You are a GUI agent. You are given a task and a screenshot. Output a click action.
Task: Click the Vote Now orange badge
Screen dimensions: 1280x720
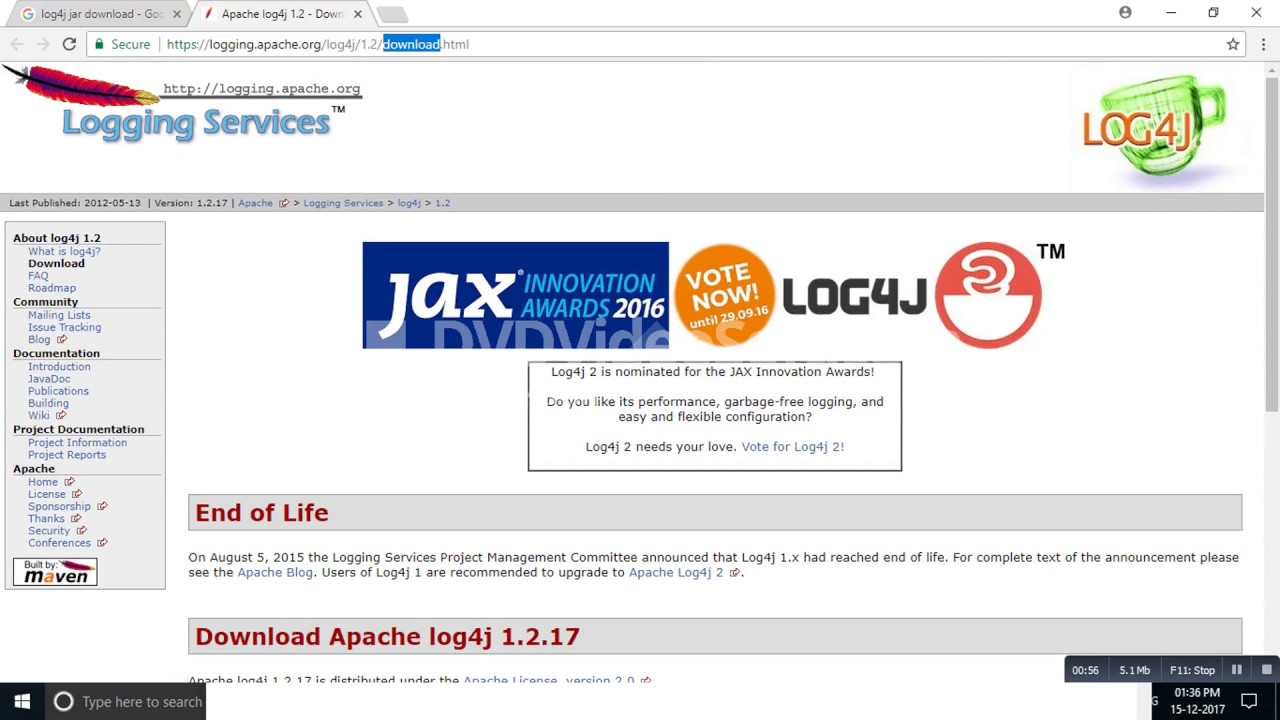pos(724,295)
